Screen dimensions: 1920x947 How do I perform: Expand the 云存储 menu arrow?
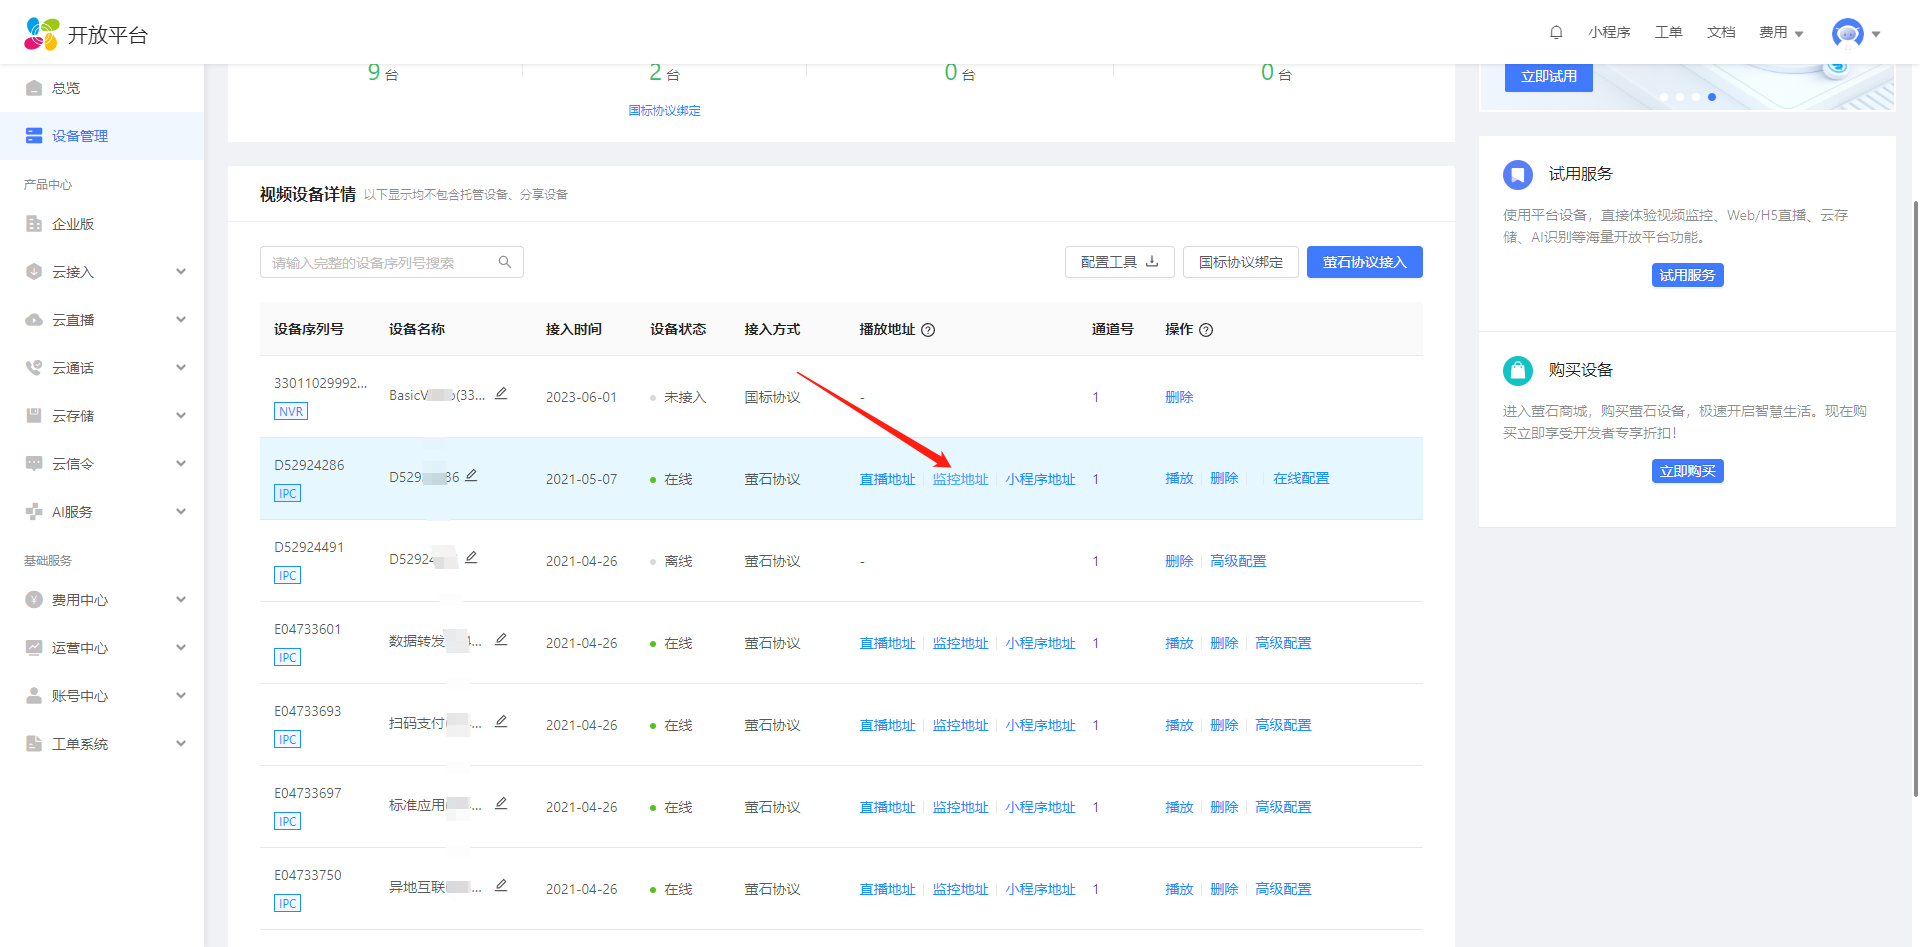pyautogui.click(x=181, y=416)
